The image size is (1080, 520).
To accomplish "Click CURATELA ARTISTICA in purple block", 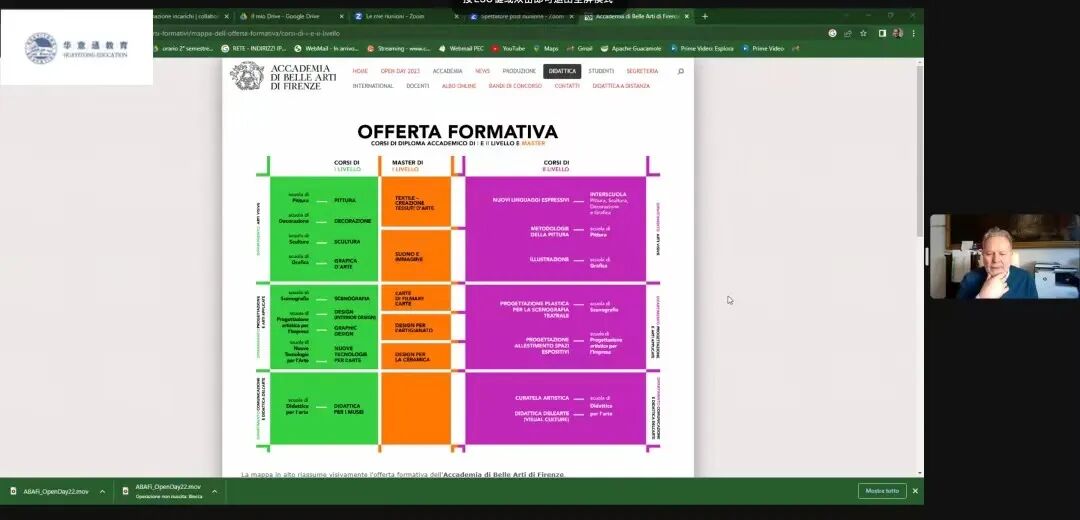I will 542,398.
